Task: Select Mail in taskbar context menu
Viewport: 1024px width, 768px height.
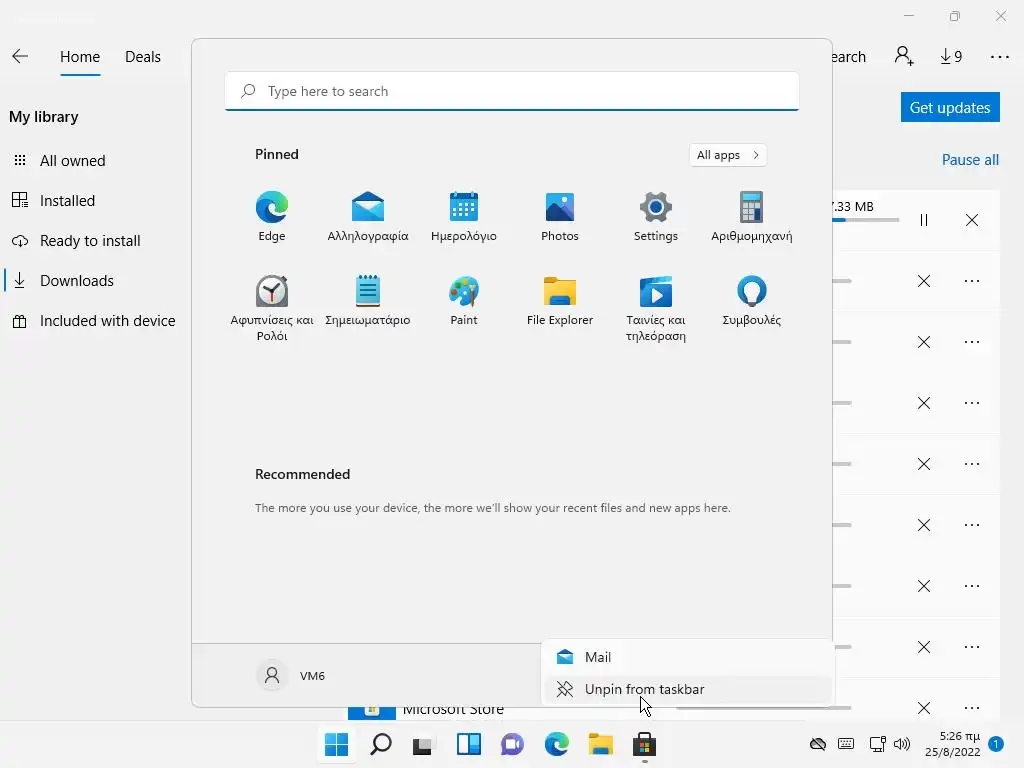Action: click(x=687, y=657)
